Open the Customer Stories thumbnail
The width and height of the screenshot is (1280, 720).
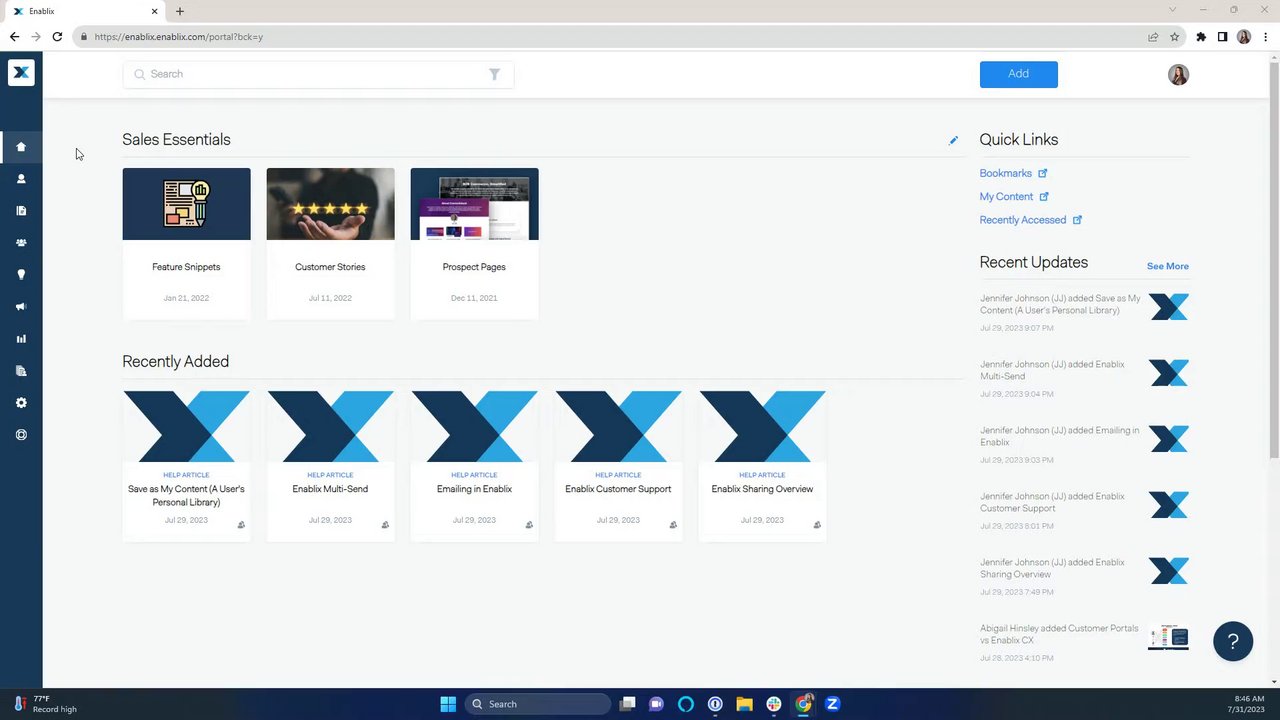coord(330,204)
